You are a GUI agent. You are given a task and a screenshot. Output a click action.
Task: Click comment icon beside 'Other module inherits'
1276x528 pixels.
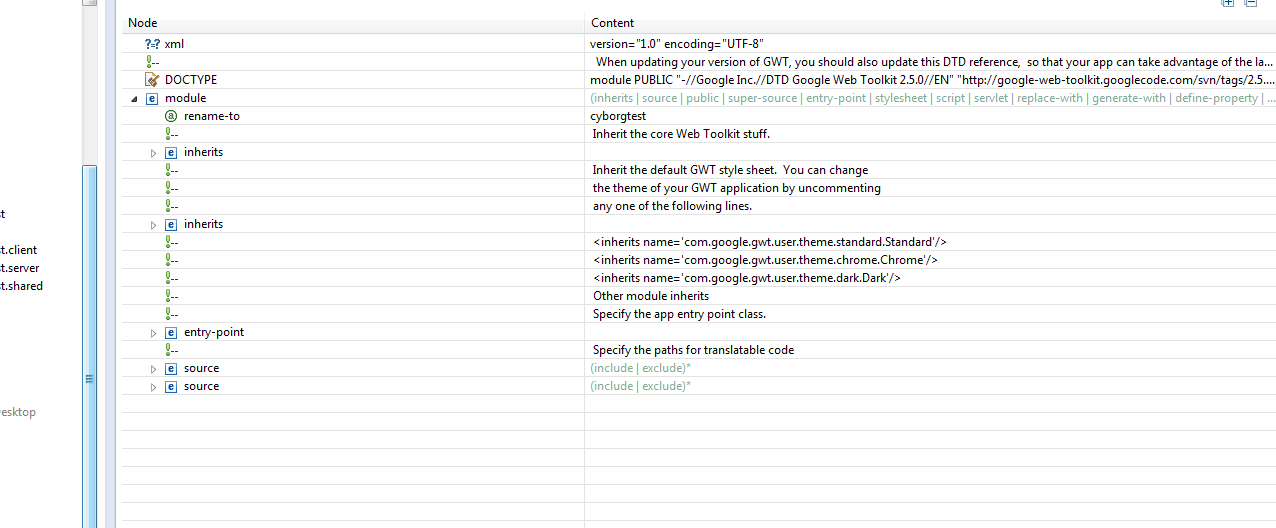(x=171, y=296)
